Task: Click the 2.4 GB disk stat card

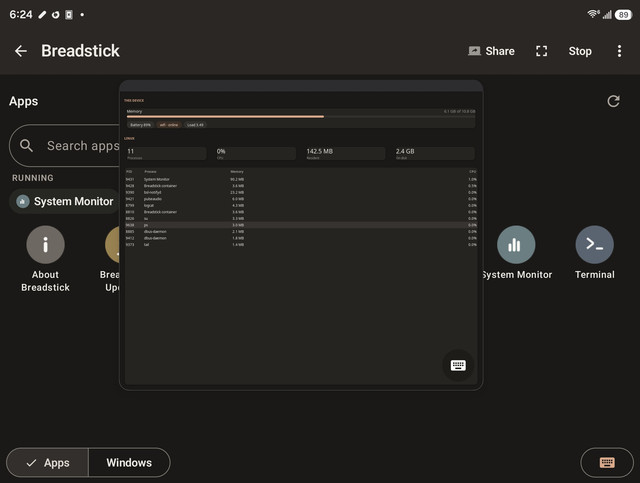Action: coord(434,154)
